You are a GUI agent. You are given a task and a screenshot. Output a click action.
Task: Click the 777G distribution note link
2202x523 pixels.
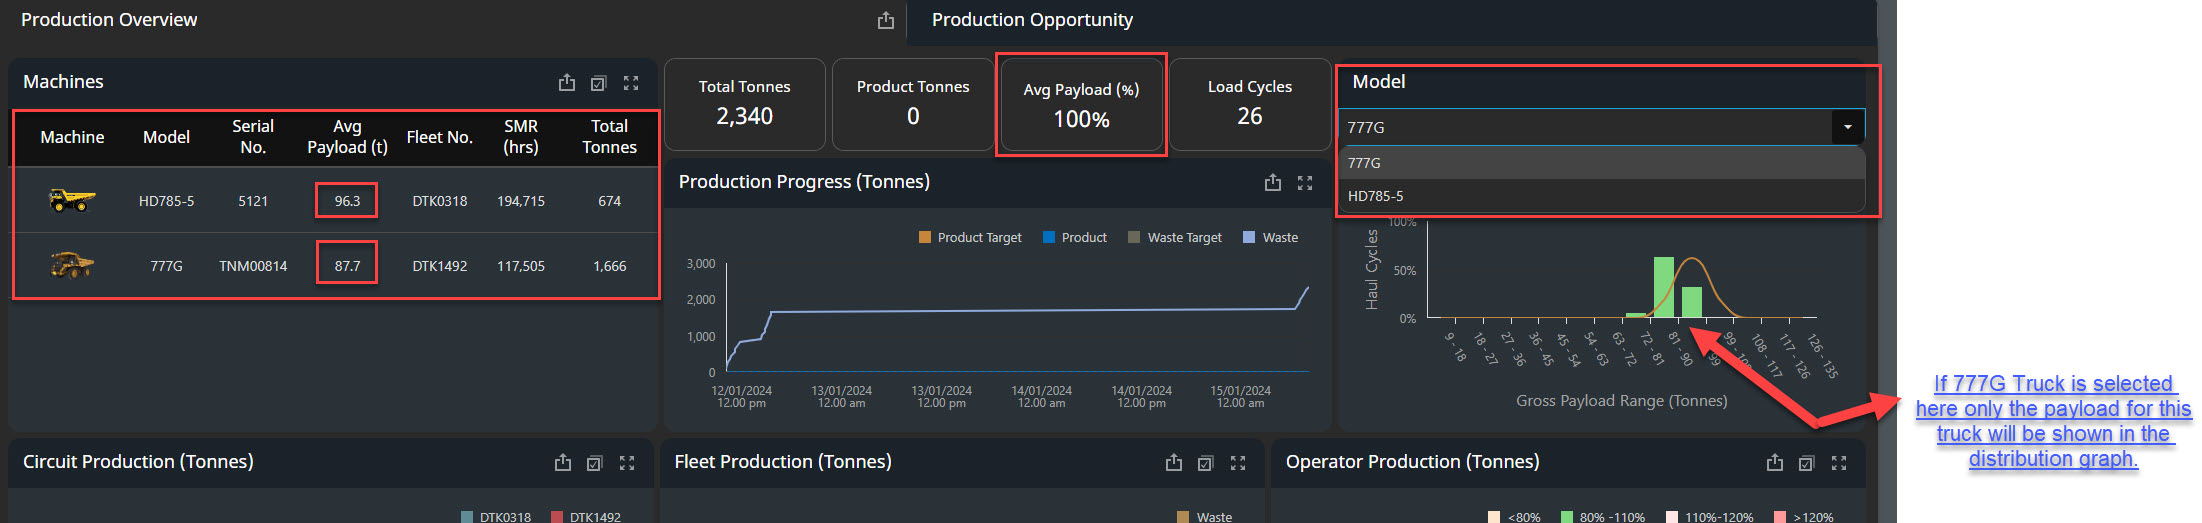tap(2053, 421)
